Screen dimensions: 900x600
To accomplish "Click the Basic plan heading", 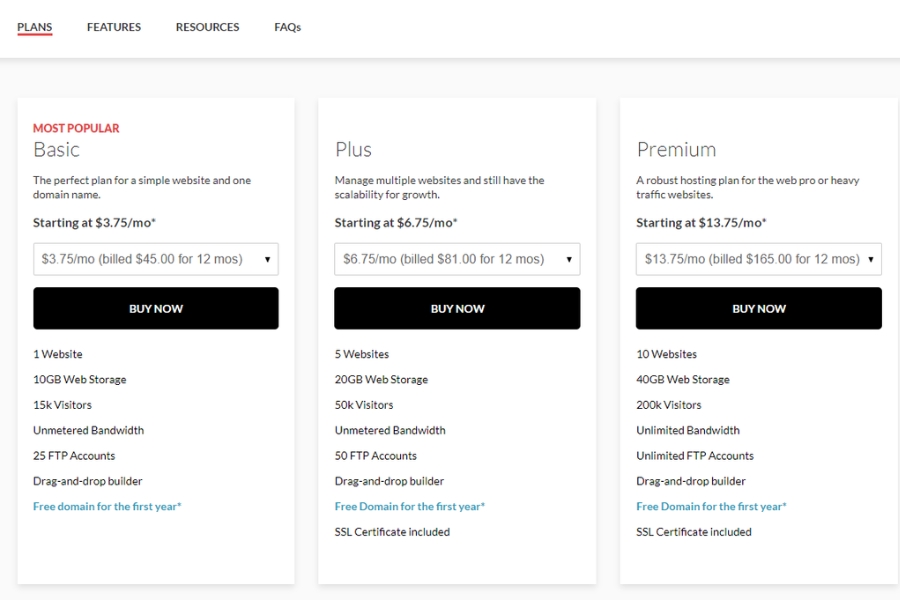I will click(x=56, y=149).
